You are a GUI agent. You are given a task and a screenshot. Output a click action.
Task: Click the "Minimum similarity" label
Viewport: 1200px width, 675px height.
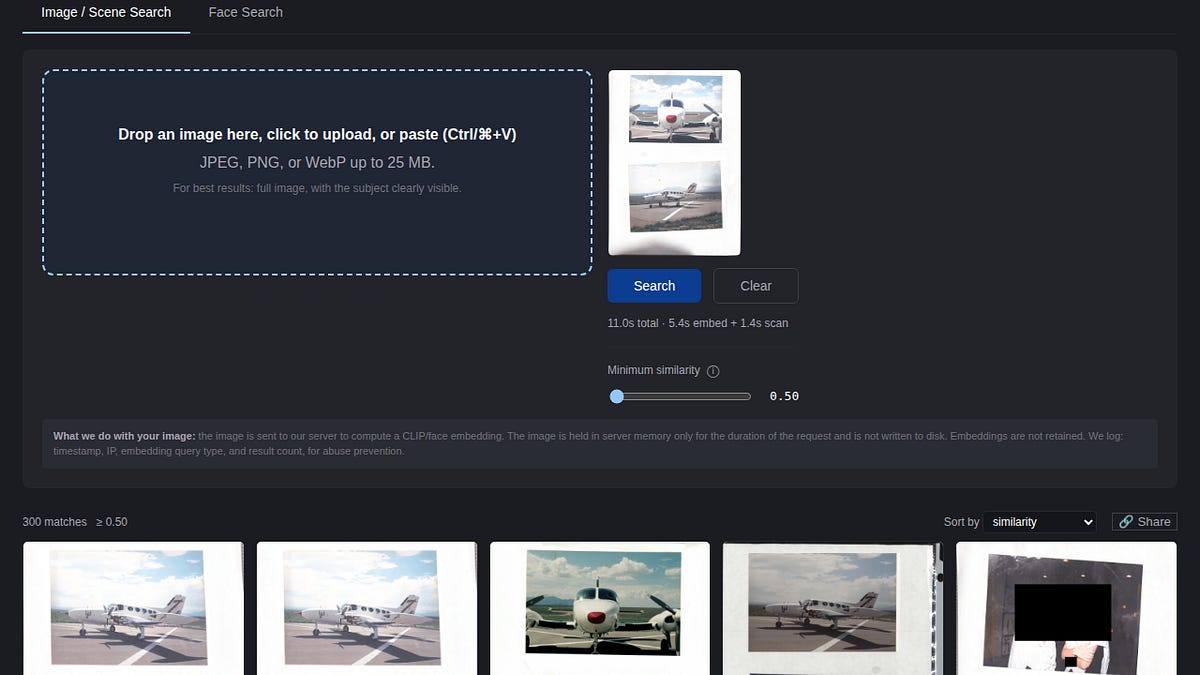point(654,371)
